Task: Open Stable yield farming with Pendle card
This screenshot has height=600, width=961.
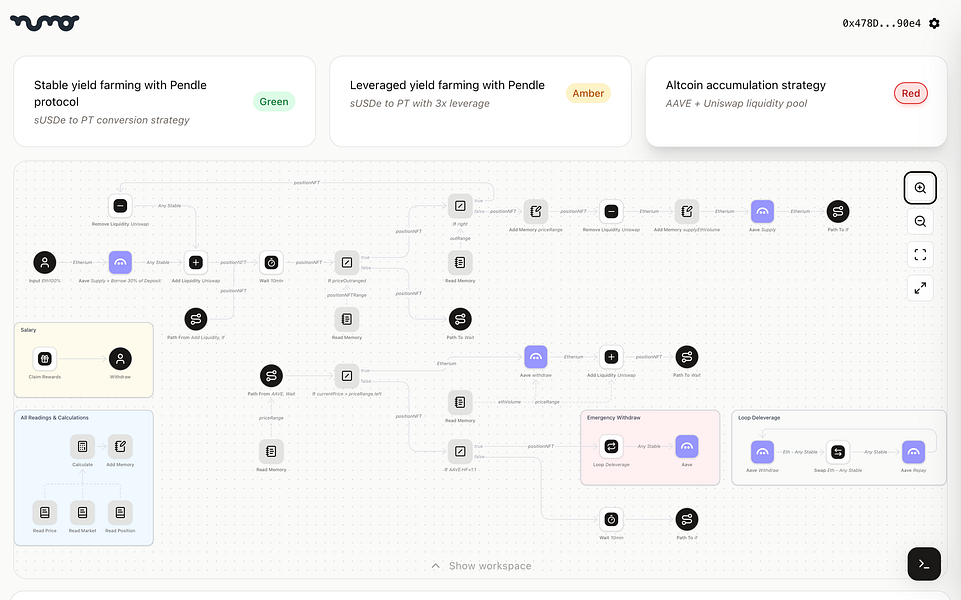Action: (164, 102)
